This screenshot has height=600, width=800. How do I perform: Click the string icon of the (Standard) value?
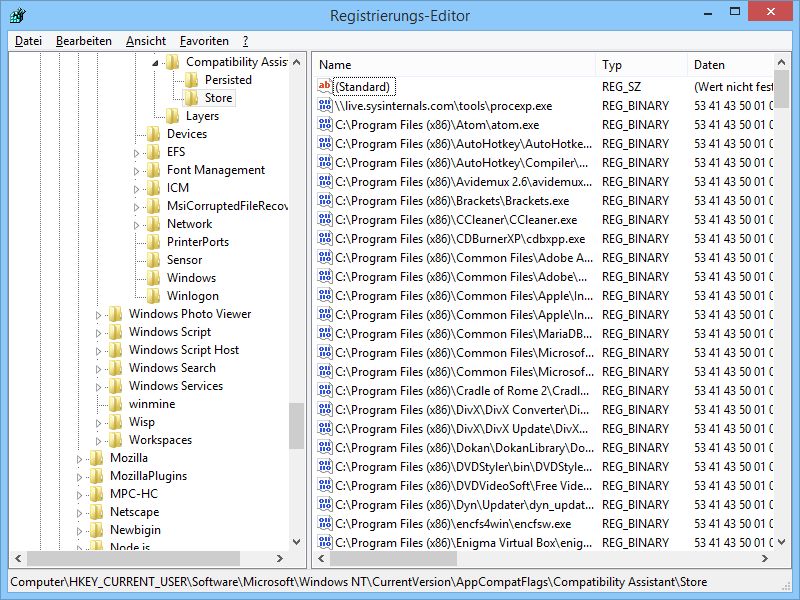(324, 86)
